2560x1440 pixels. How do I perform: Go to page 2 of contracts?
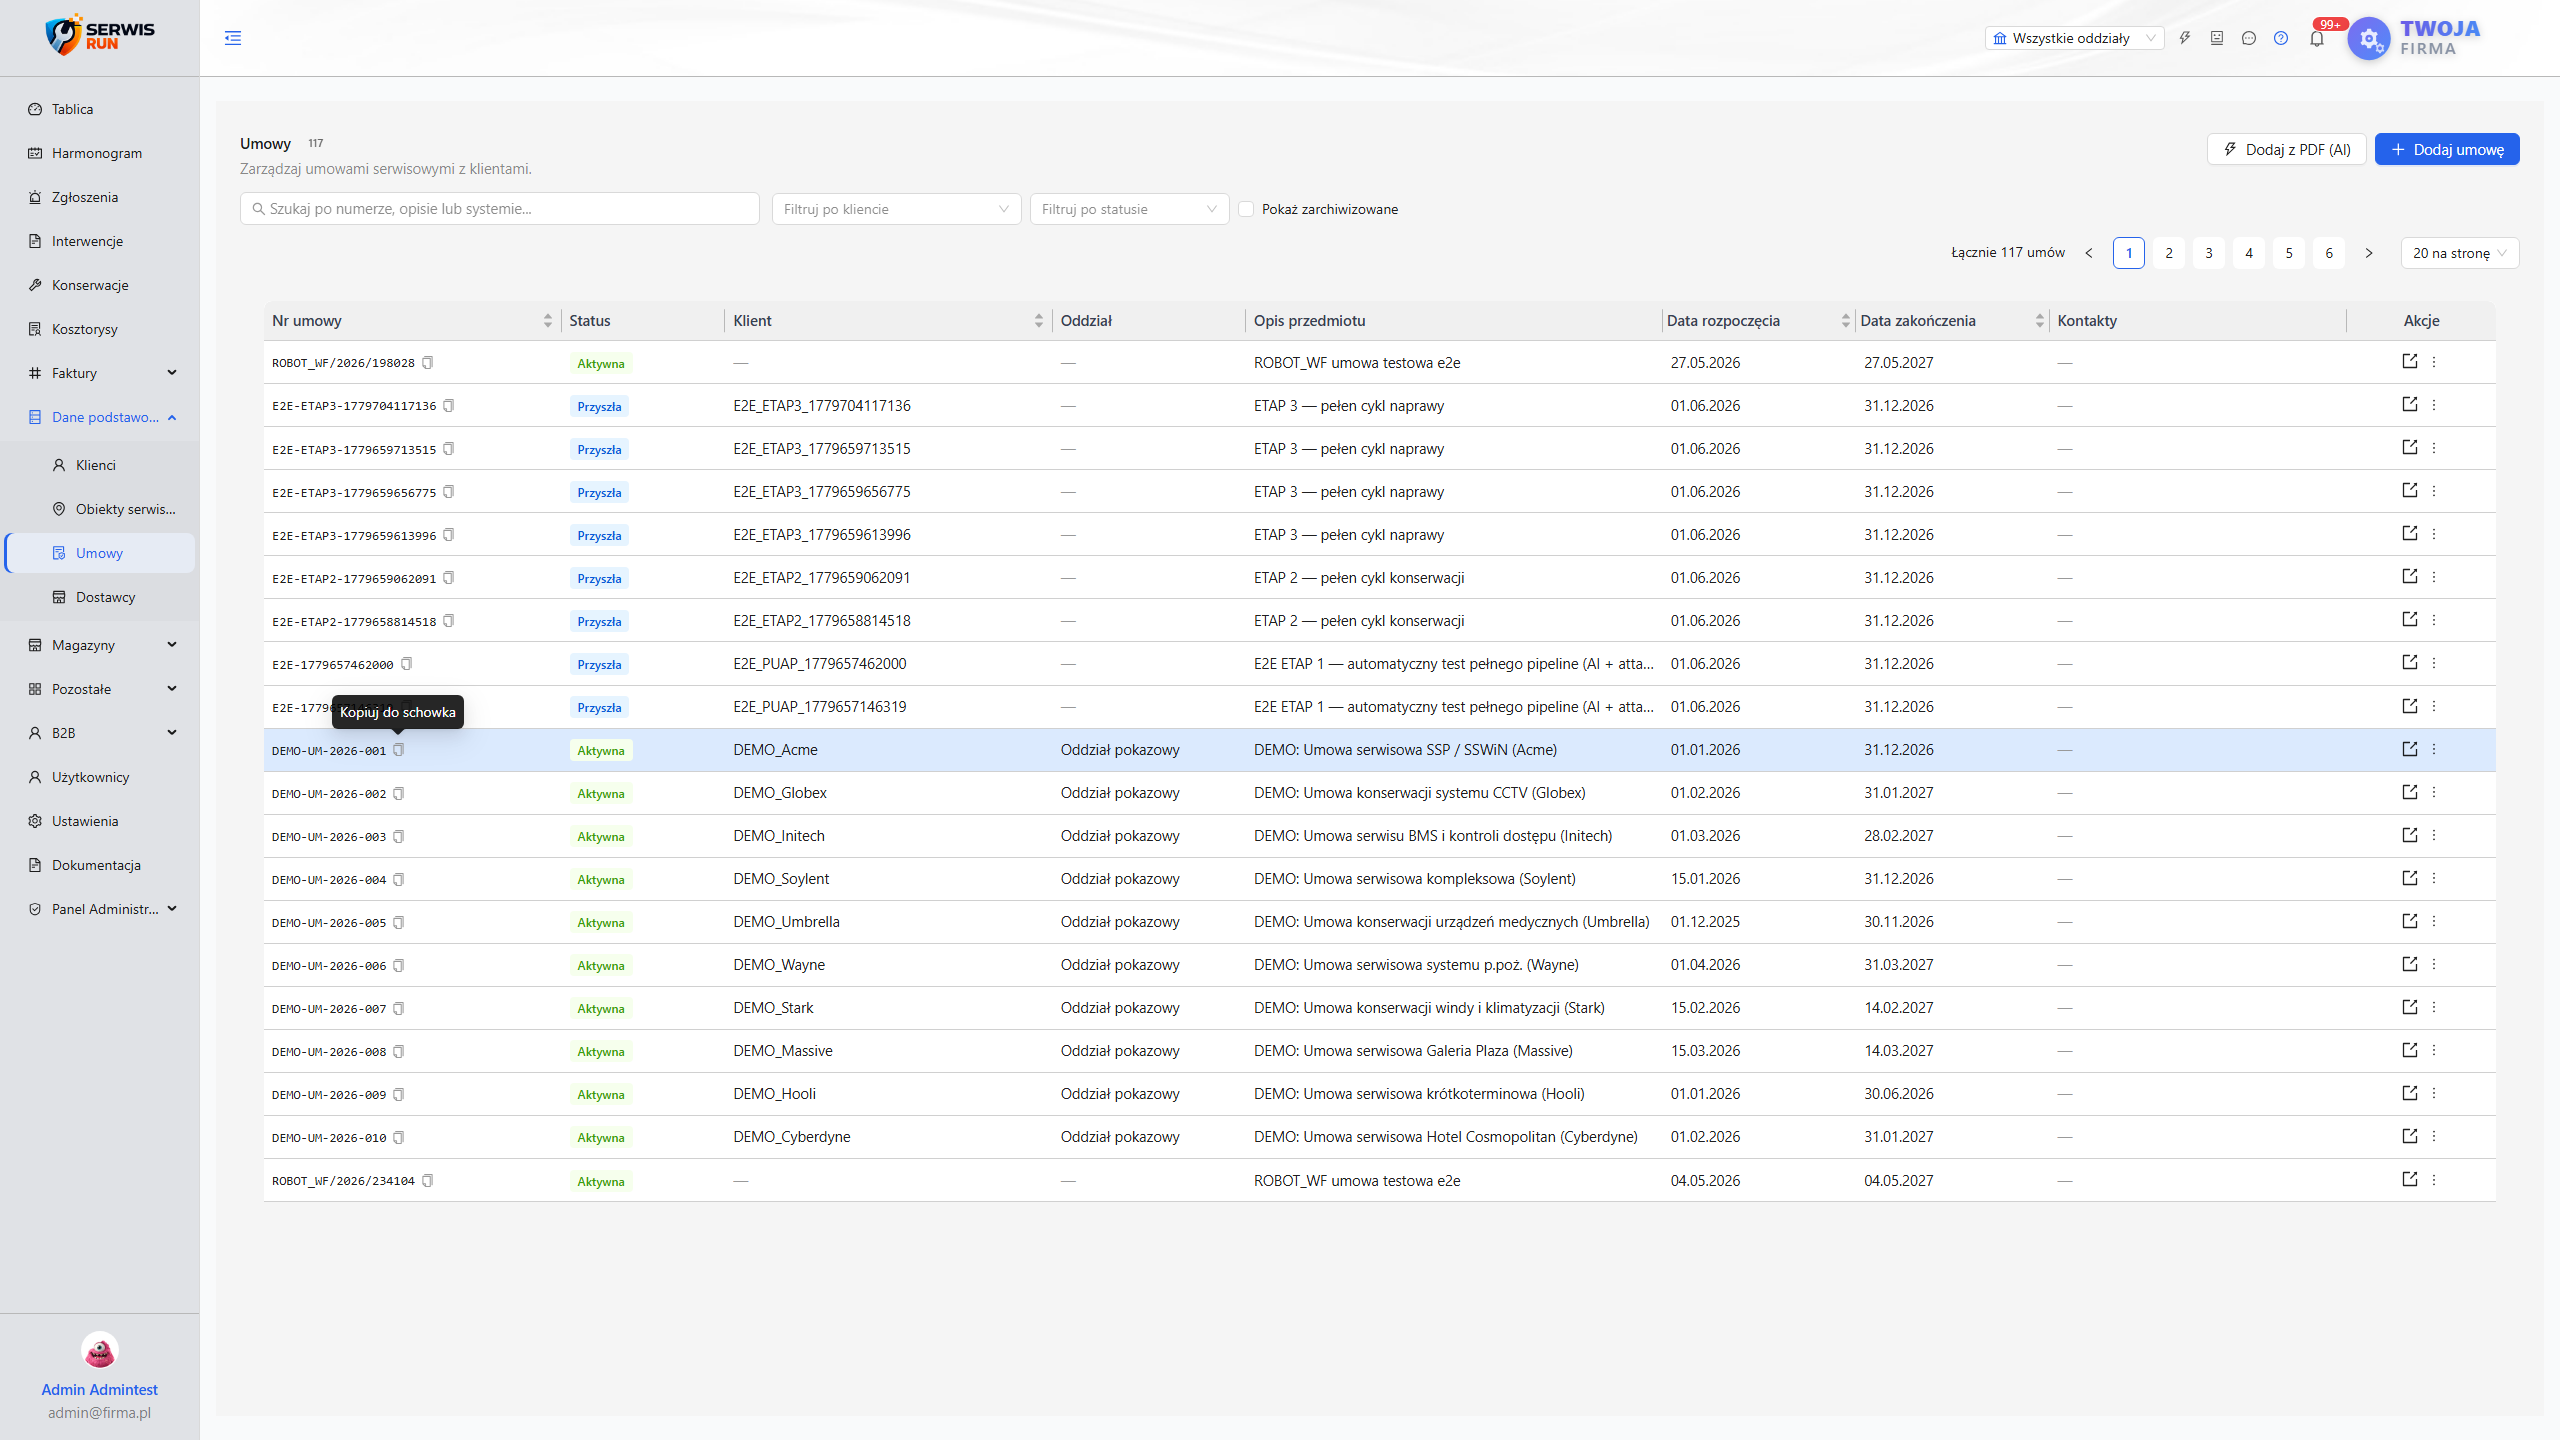(x=2169, y=253)
